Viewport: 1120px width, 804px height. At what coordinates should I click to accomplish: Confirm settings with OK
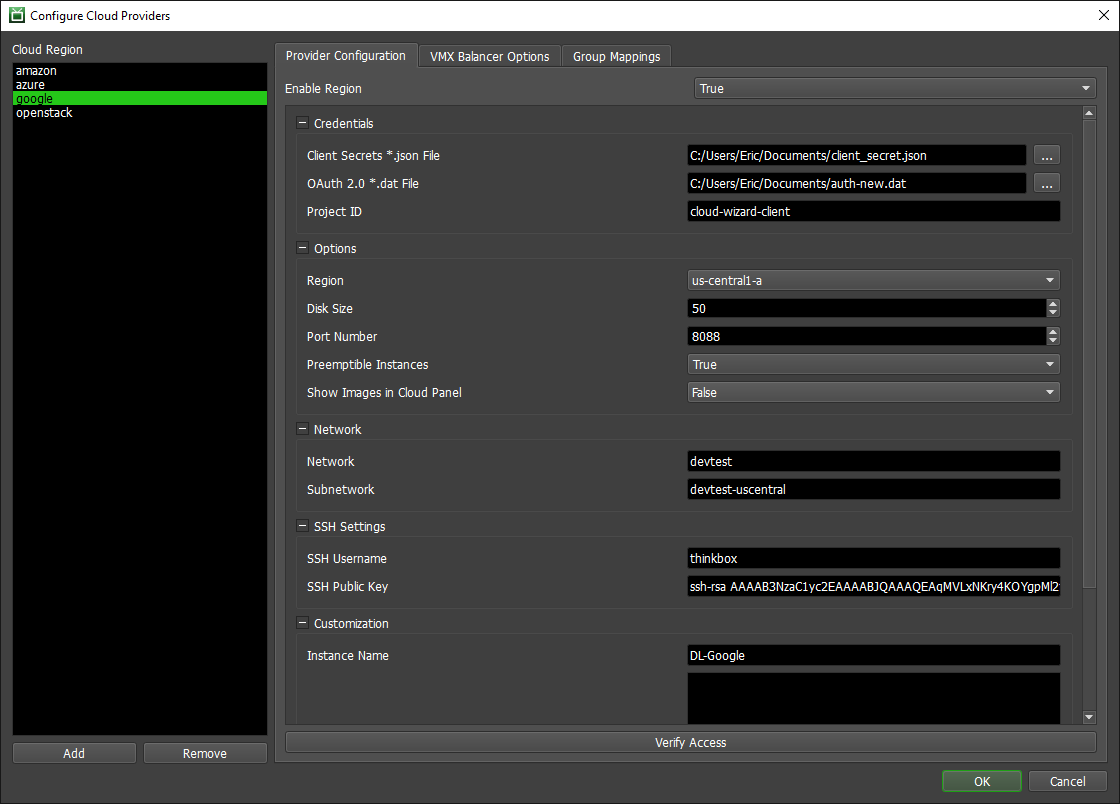coord(982,781)
